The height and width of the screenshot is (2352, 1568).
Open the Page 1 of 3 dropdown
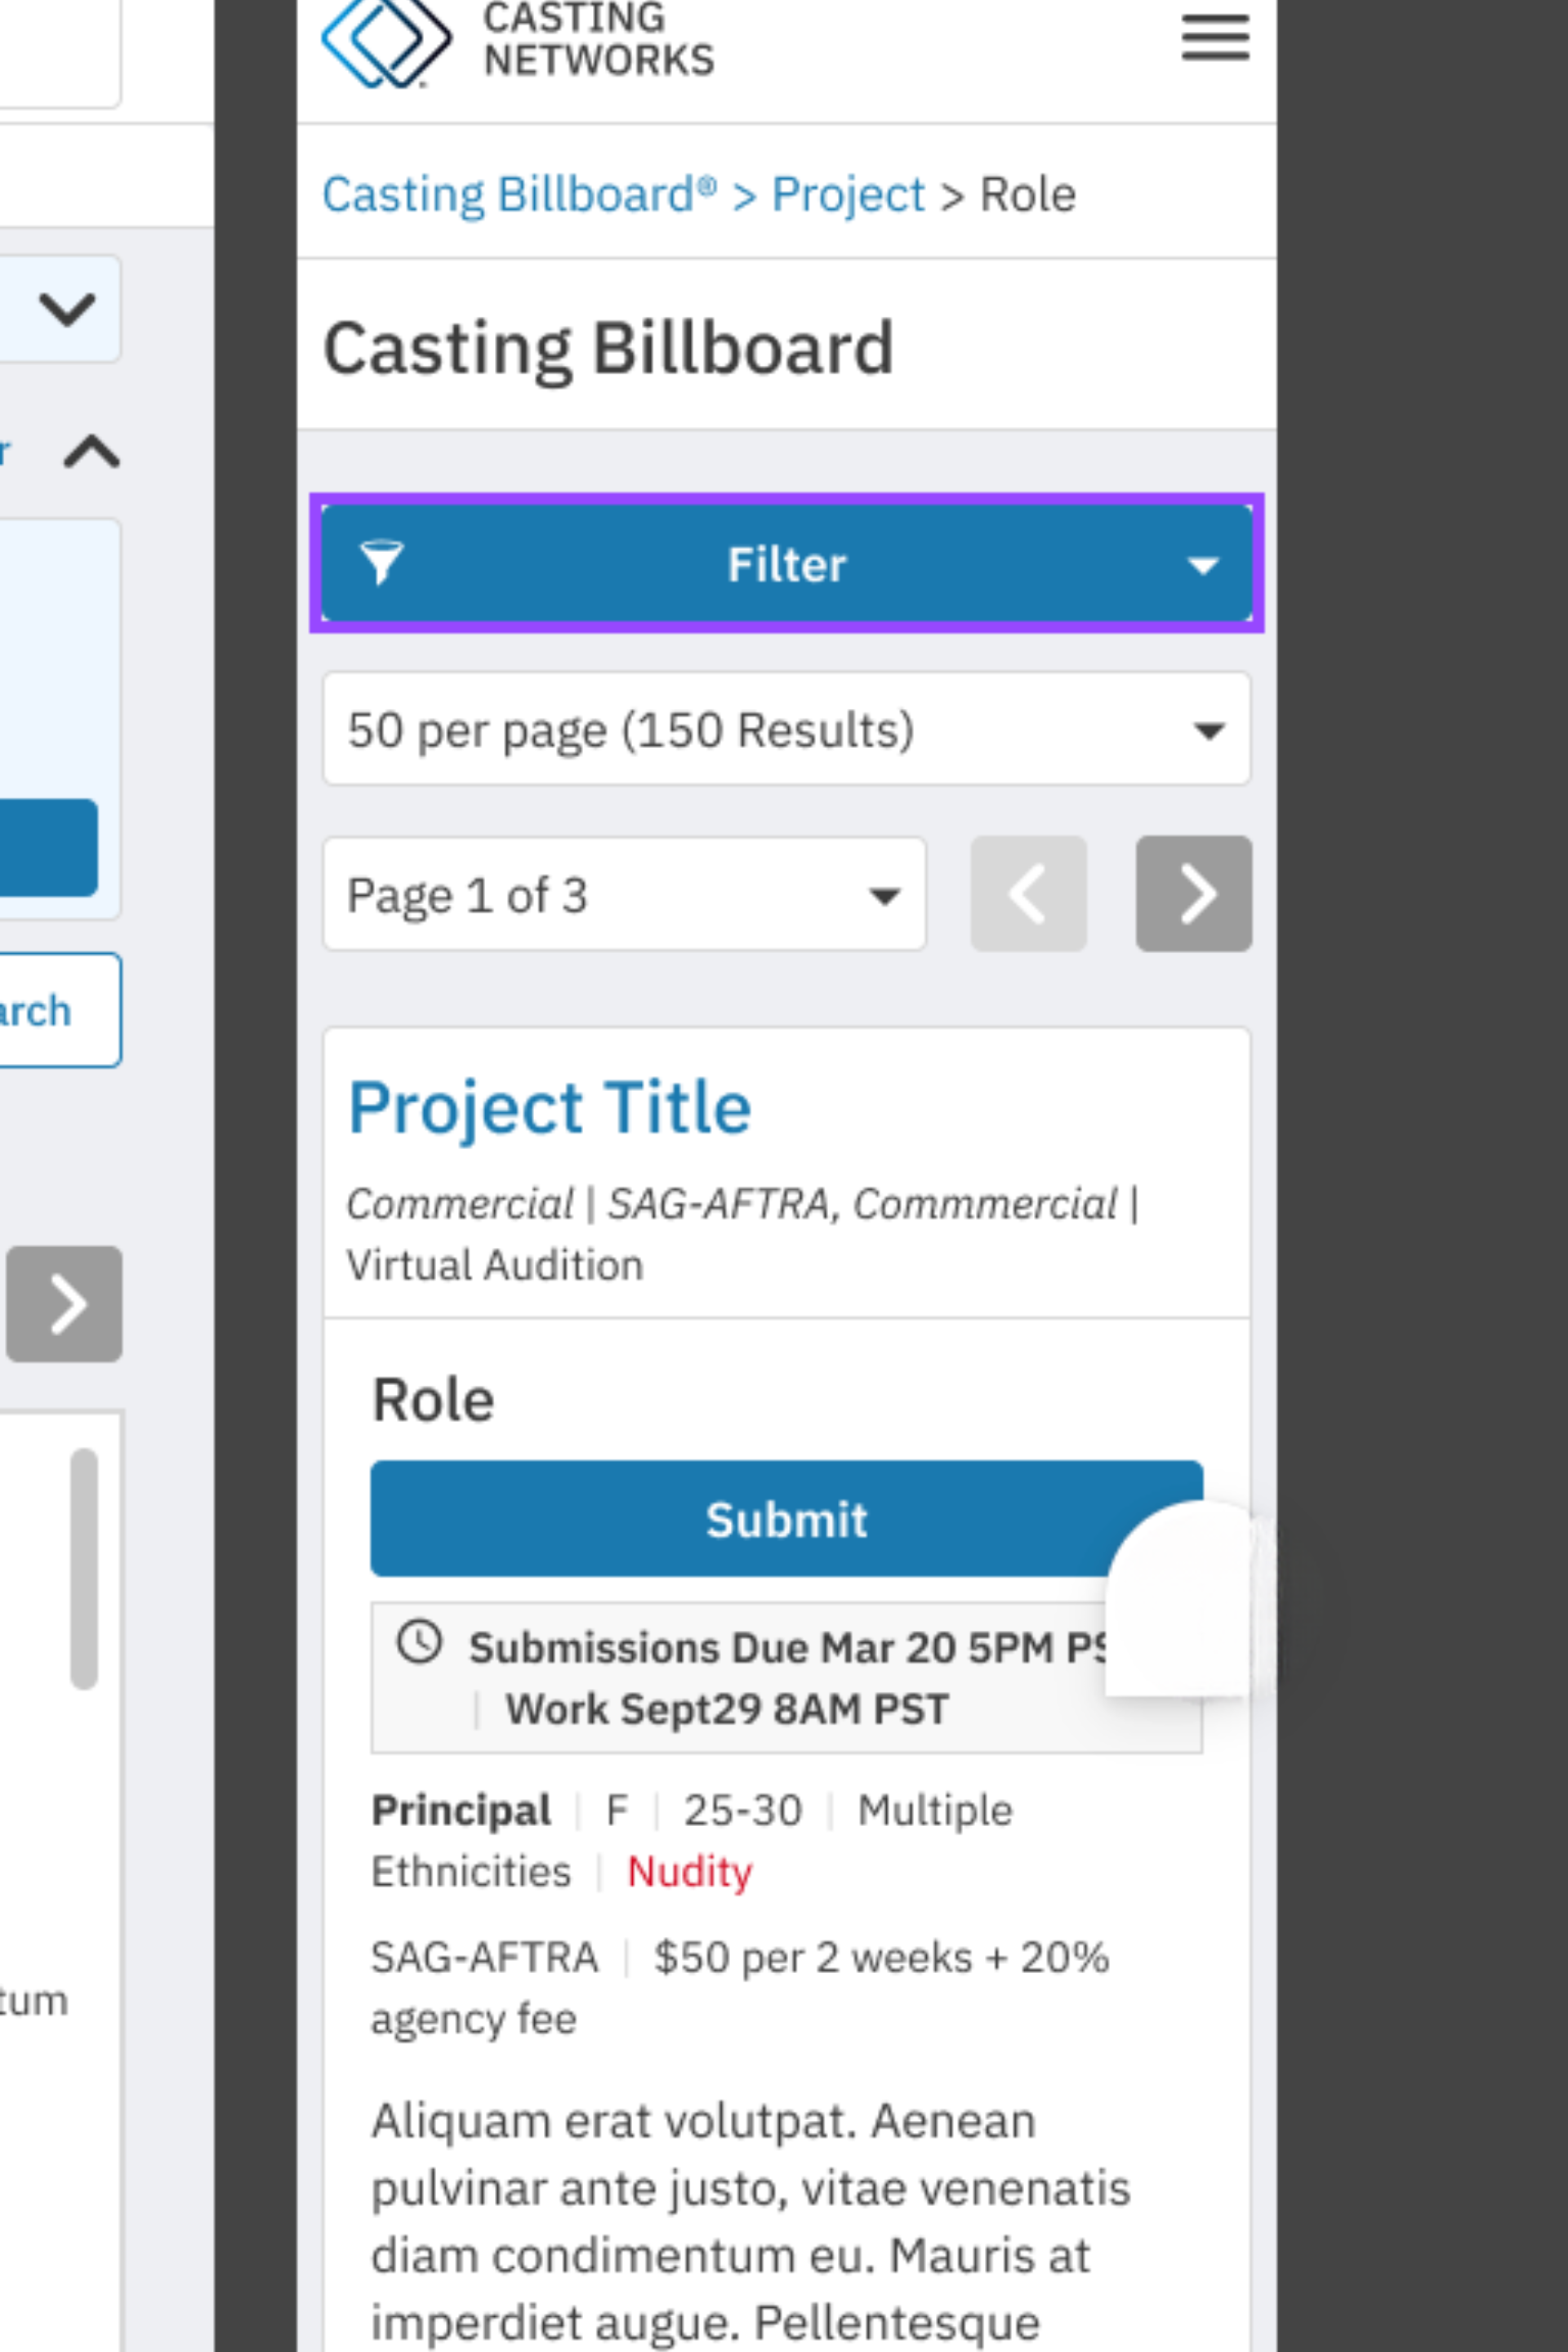pyautogui.click(x=624, y=894)
